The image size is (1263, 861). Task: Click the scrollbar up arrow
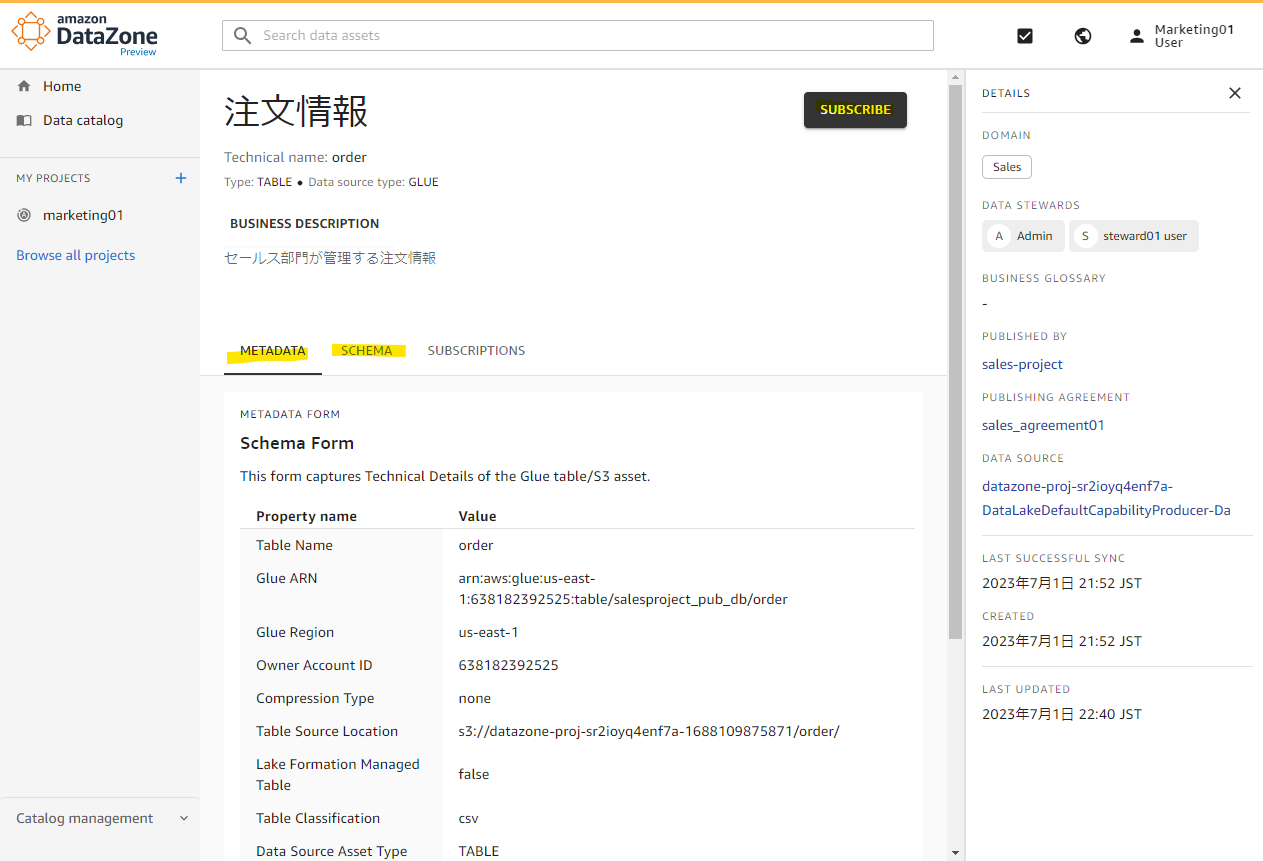pyautogui.click(x=955, y=77)
